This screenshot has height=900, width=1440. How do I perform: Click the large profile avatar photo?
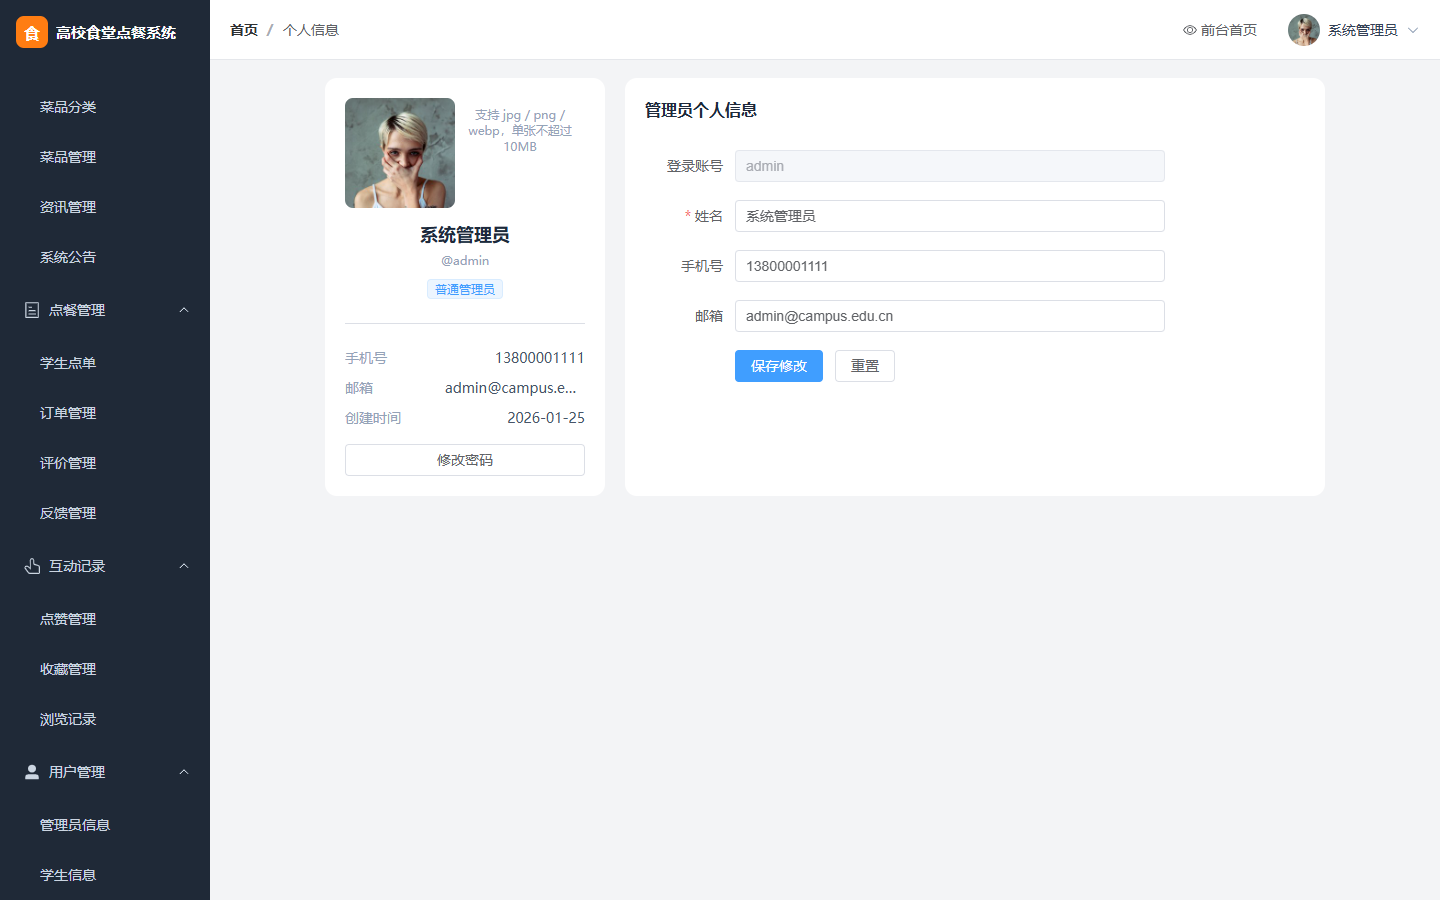(400, 153)
